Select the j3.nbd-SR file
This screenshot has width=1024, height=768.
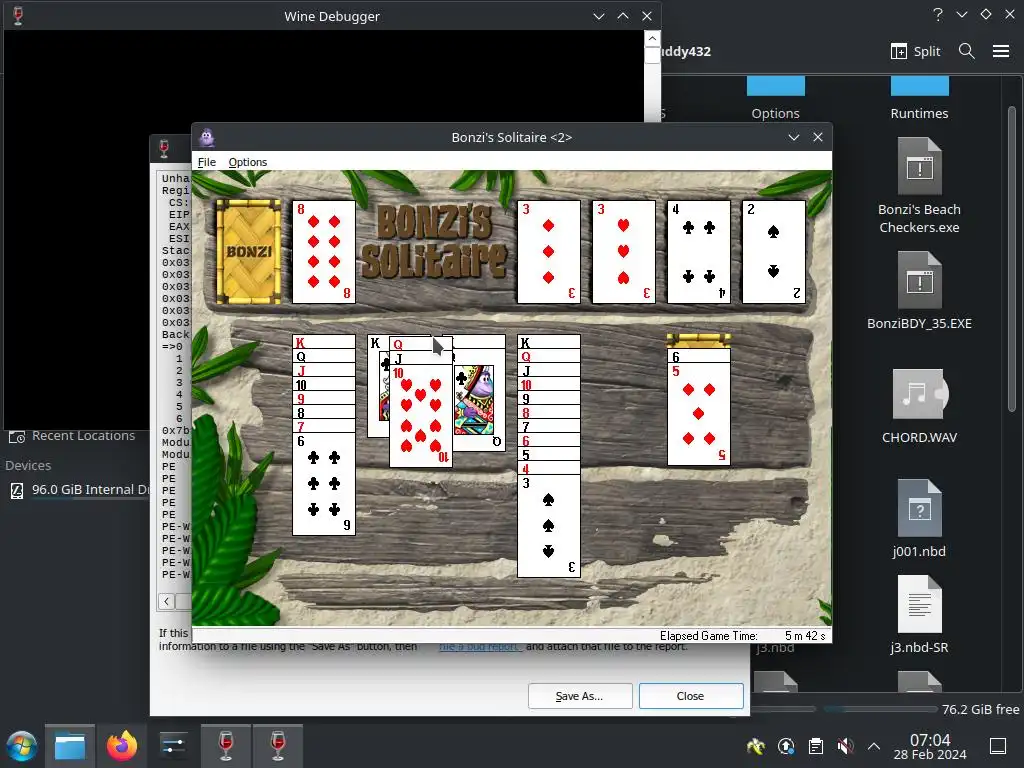tap(919, 614)
